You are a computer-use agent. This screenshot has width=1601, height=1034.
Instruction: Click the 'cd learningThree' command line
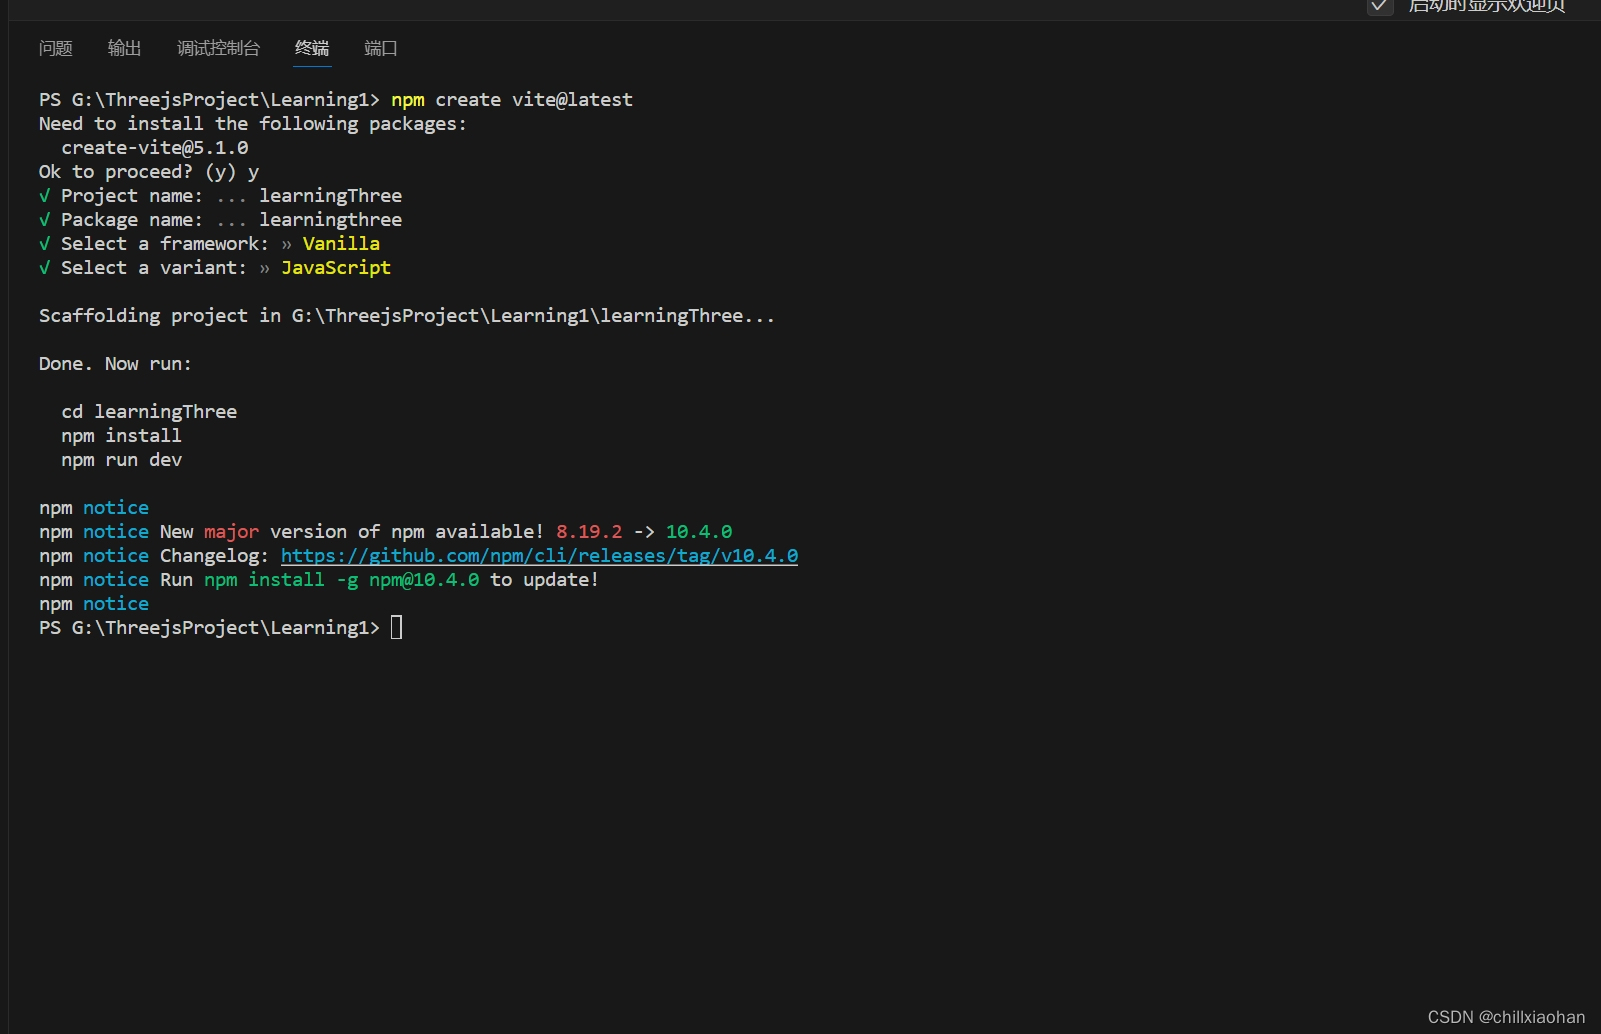tap(149, 412)
